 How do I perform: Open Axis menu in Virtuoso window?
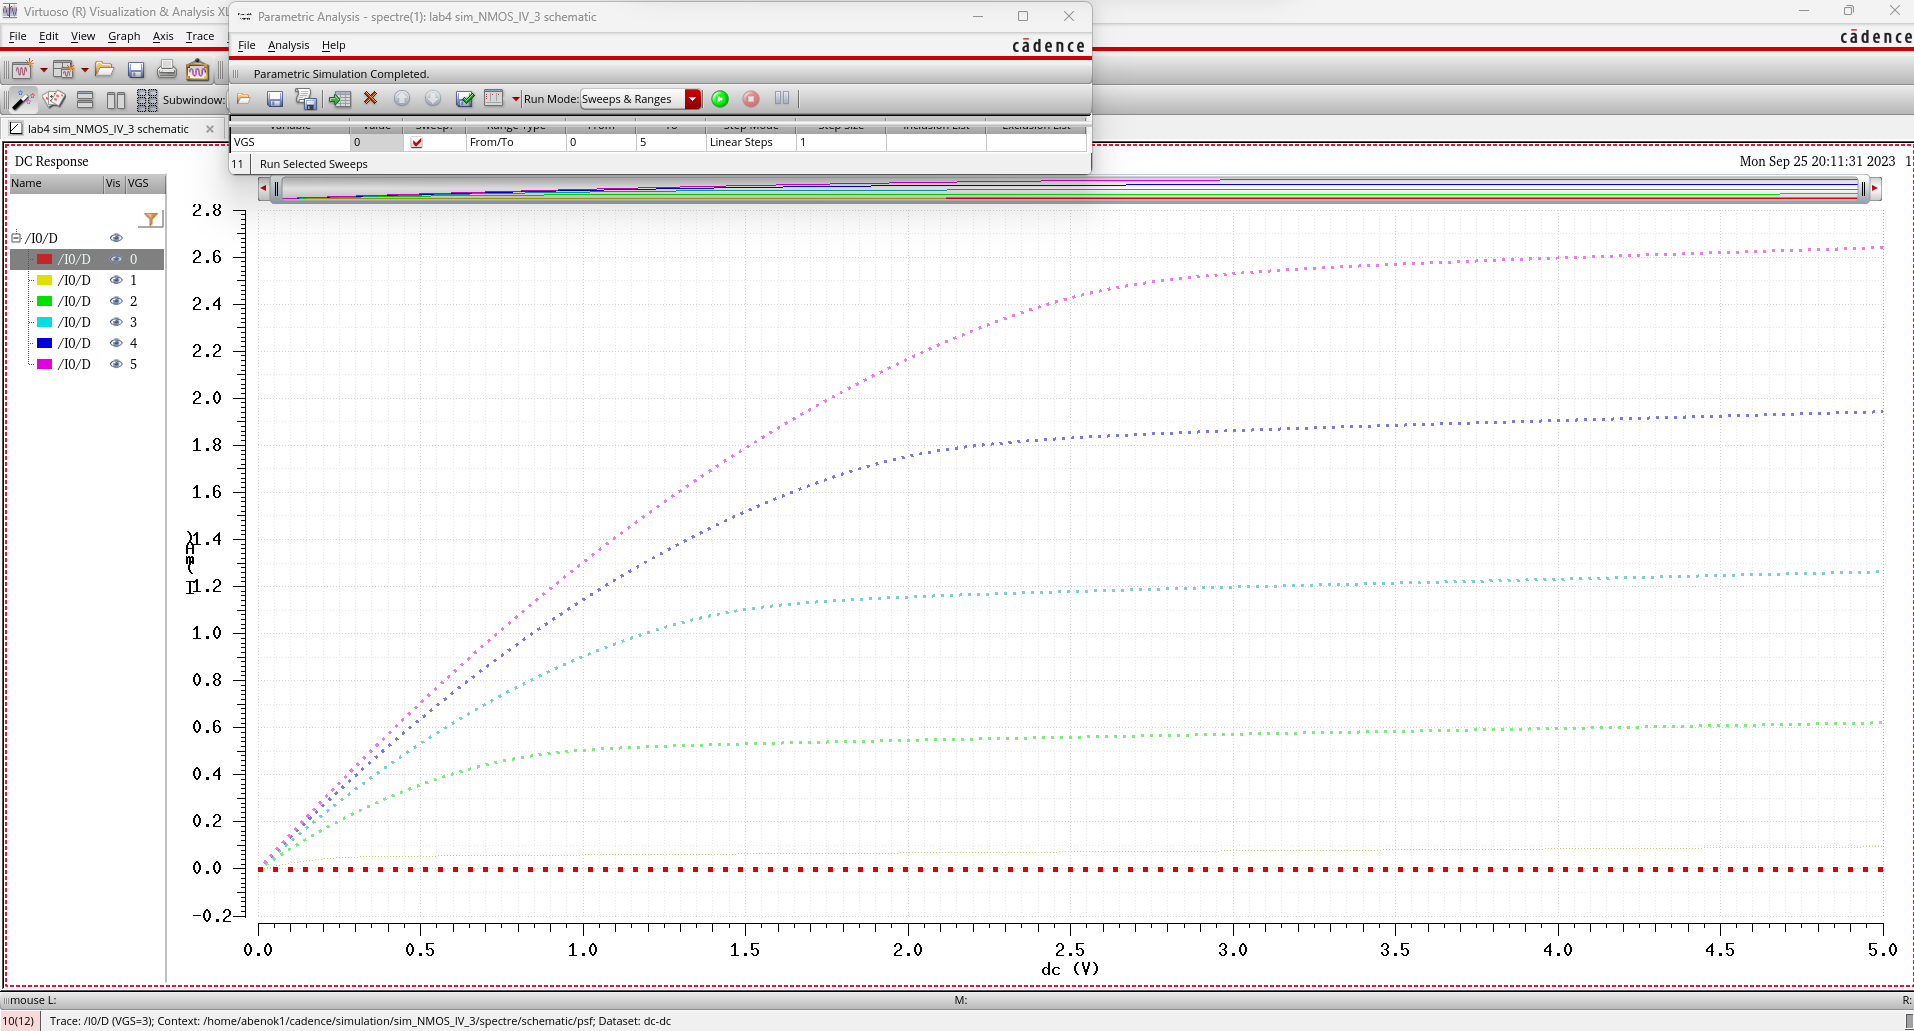[x=163, y=36]
